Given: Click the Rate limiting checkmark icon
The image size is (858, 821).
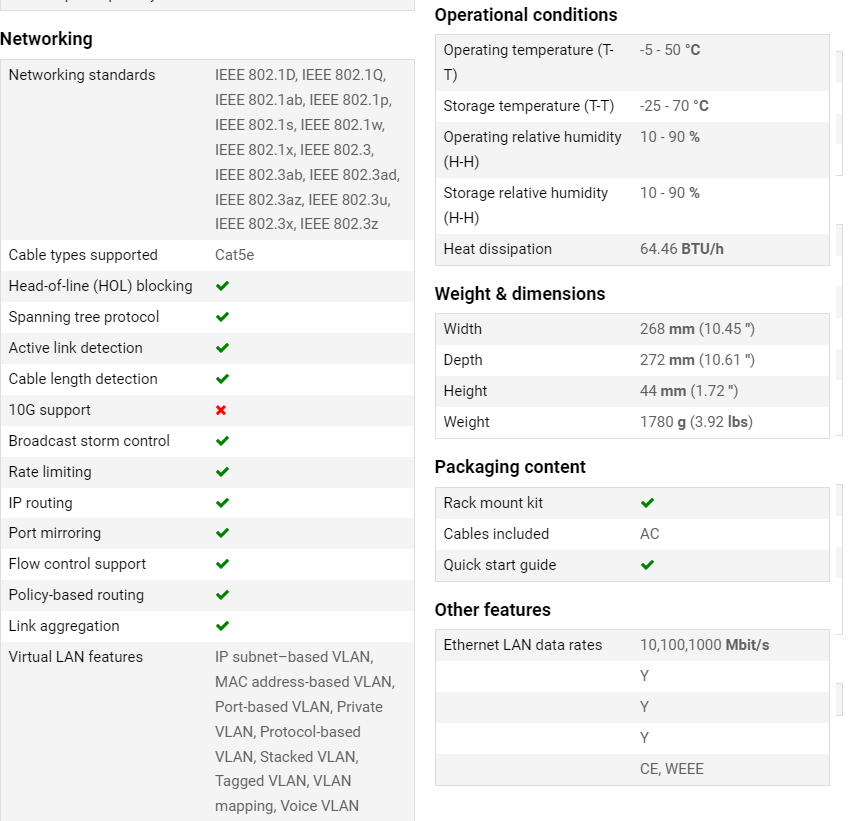Looking at the screenshot, I should (222, 472).
